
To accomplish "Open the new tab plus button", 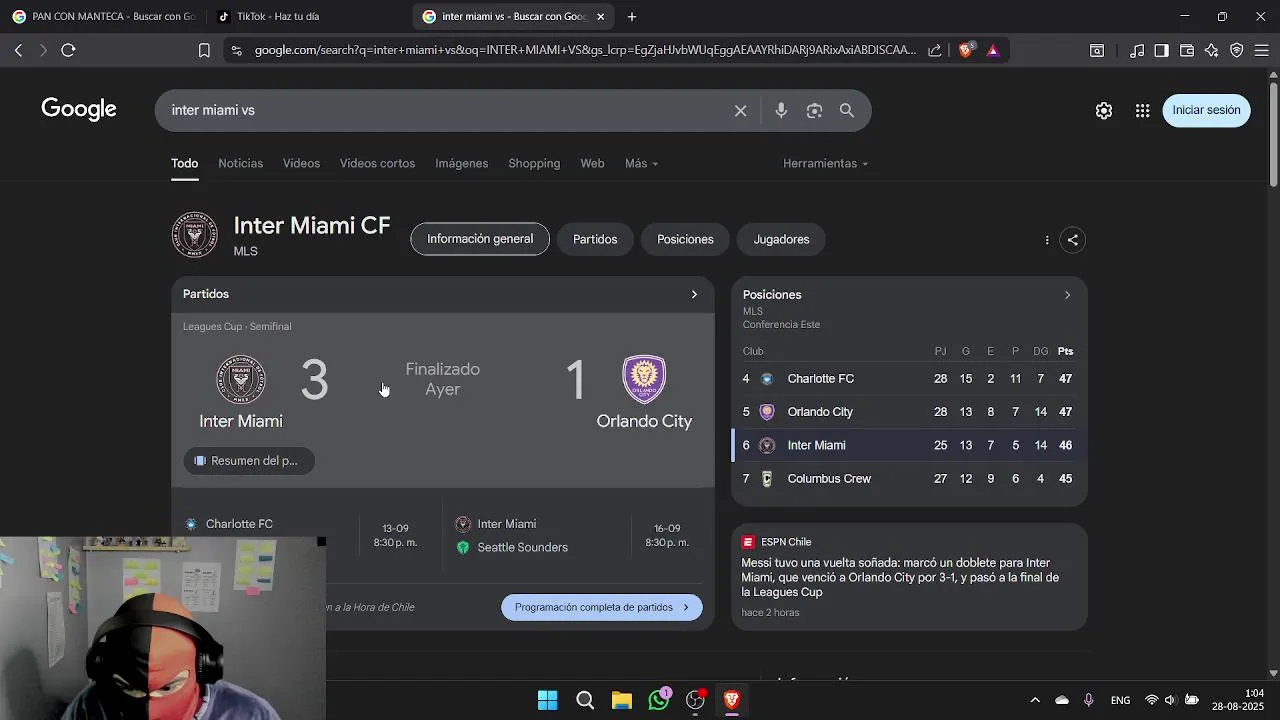I will 632,16.
